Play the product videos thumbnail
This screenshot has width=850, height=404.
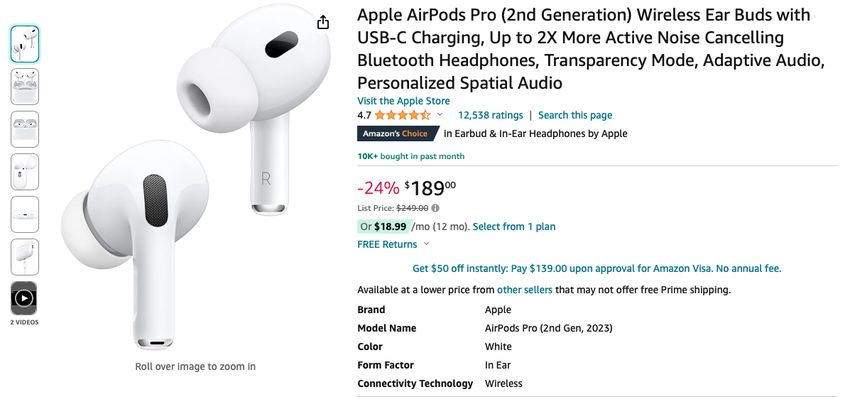tap(24, 298)
